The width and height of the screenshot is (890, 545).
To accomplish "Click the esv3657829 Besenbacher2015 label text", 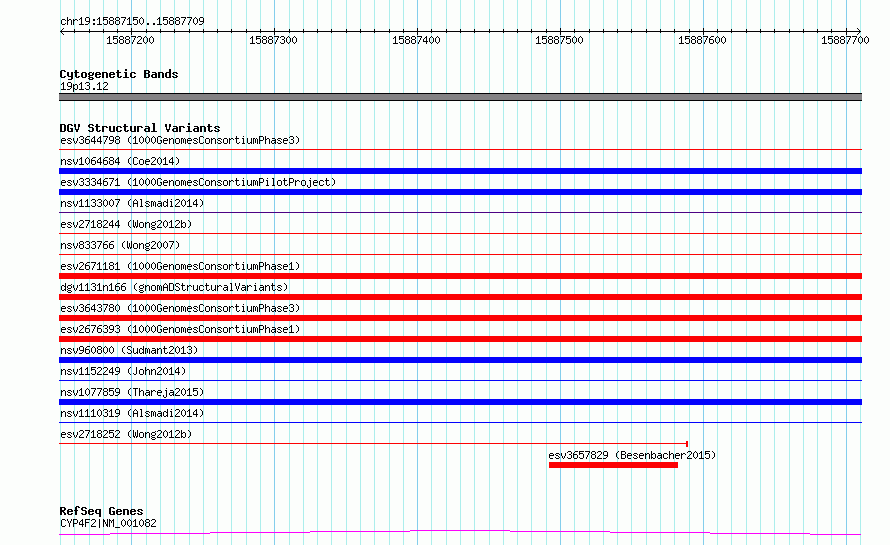I will [632, 455].
